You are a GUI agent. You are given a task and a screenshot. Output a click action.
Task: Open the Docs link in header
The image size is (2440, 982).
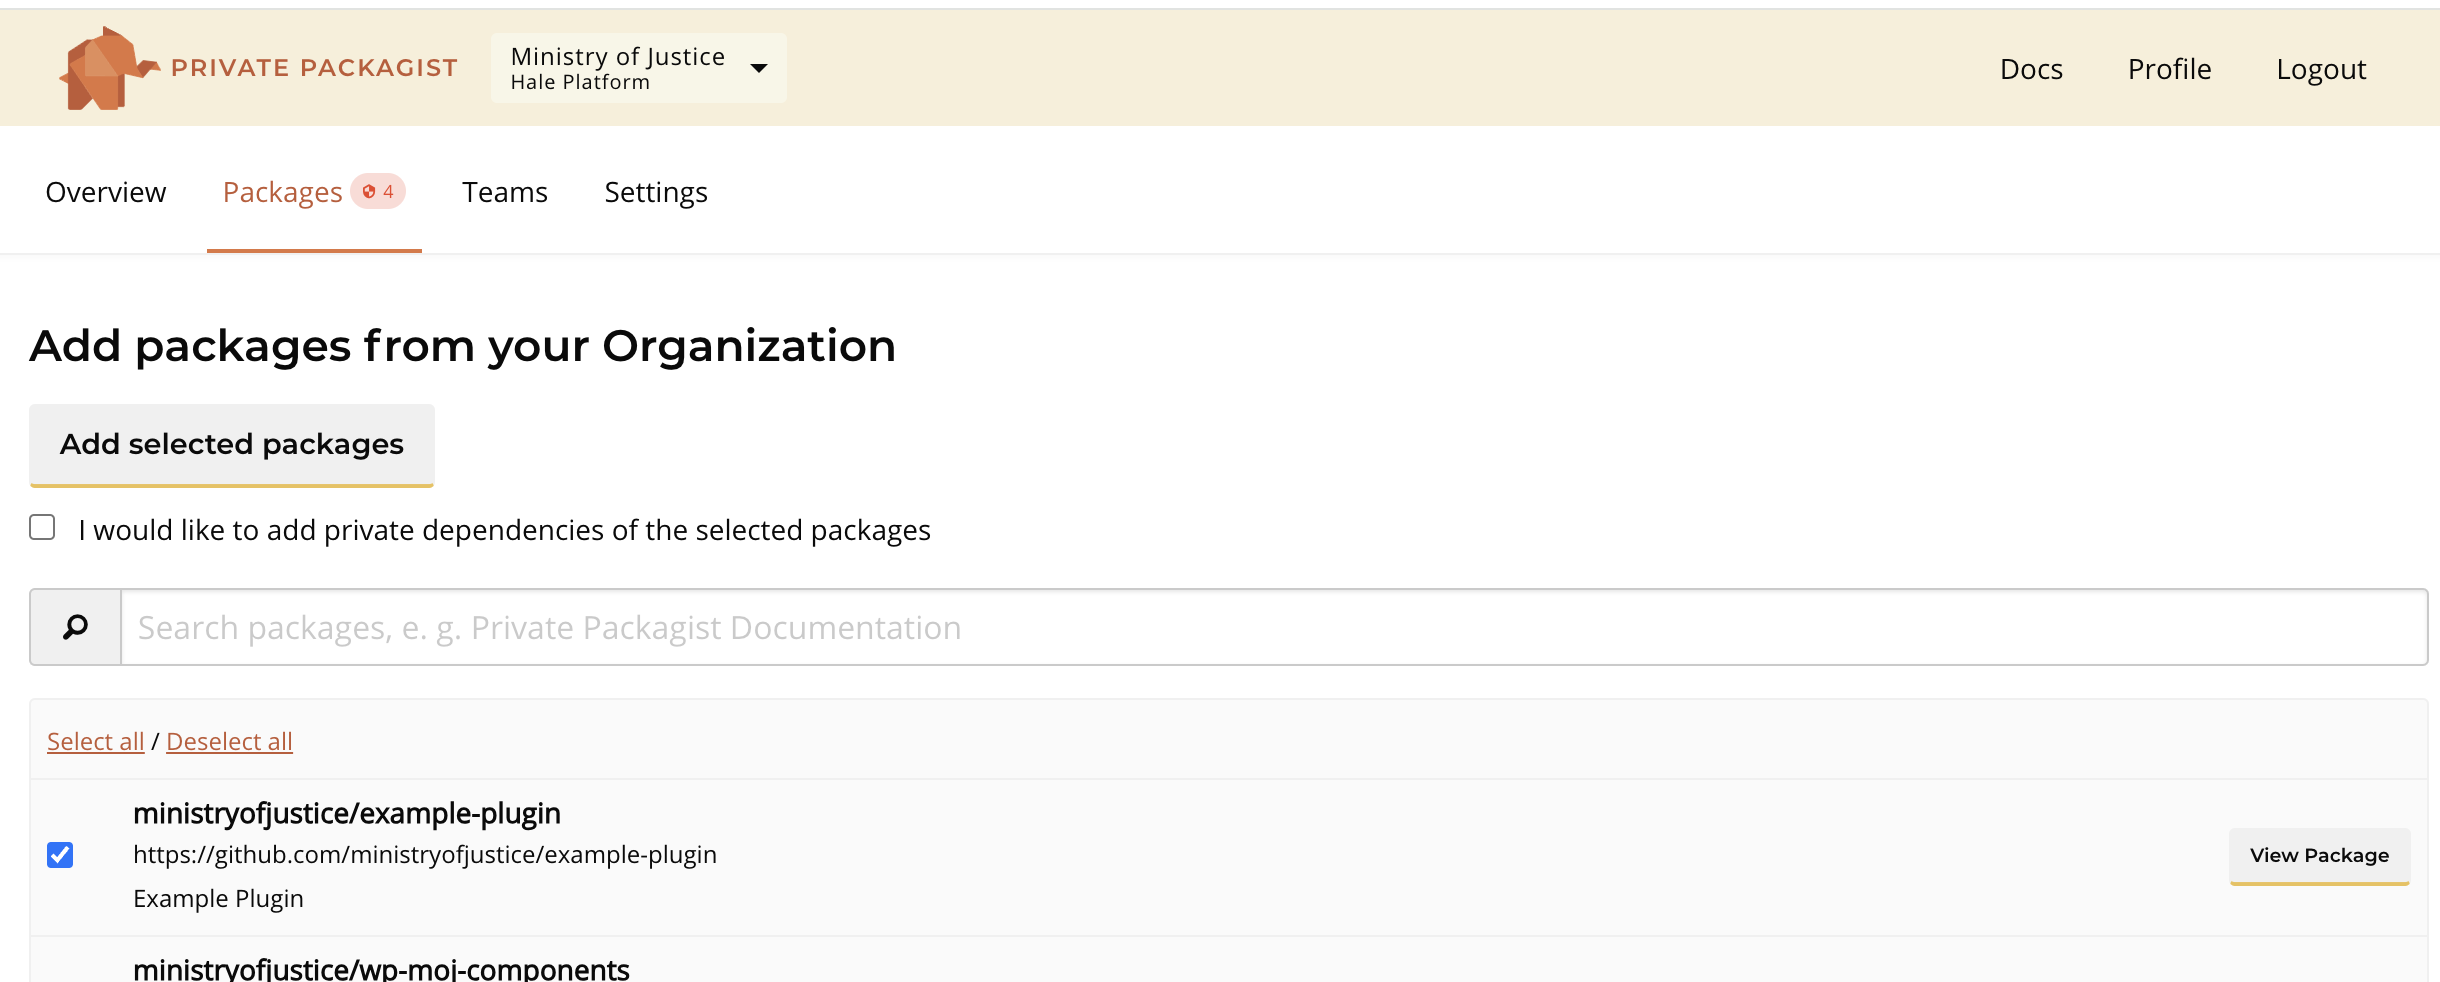[2031, 69]
